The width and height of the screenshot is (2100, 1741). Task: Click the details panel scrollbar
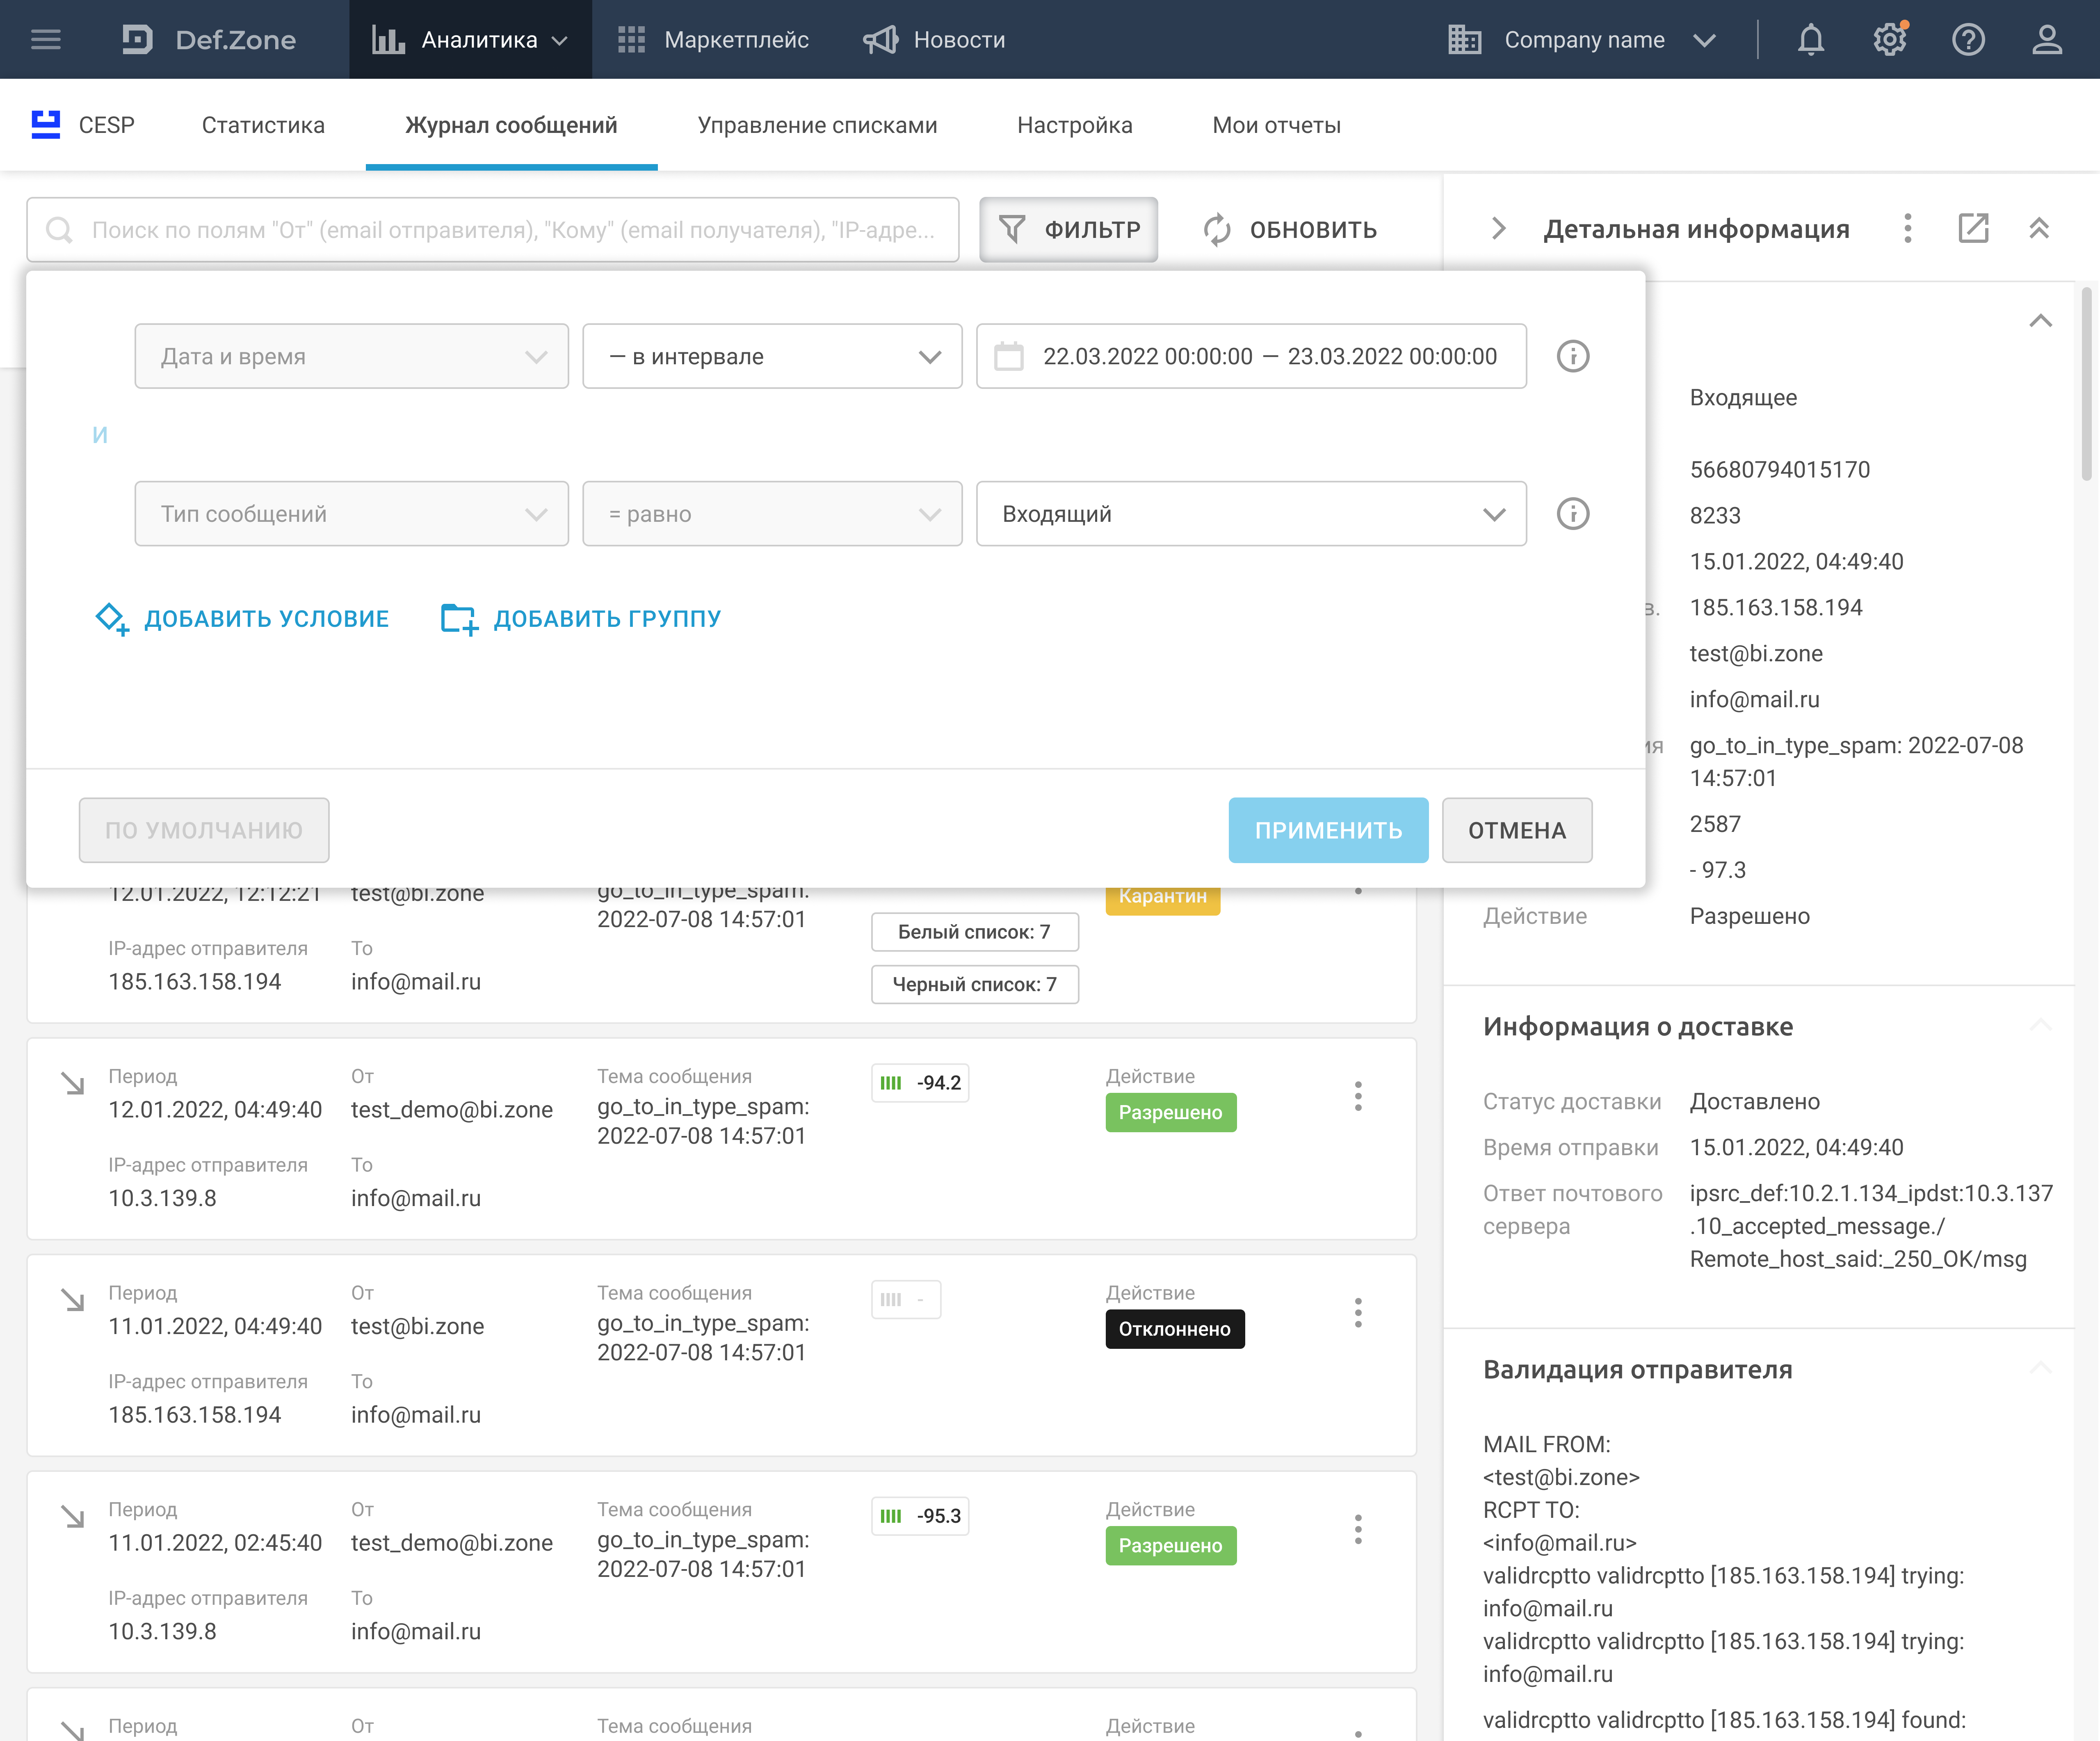point(2087,385)
